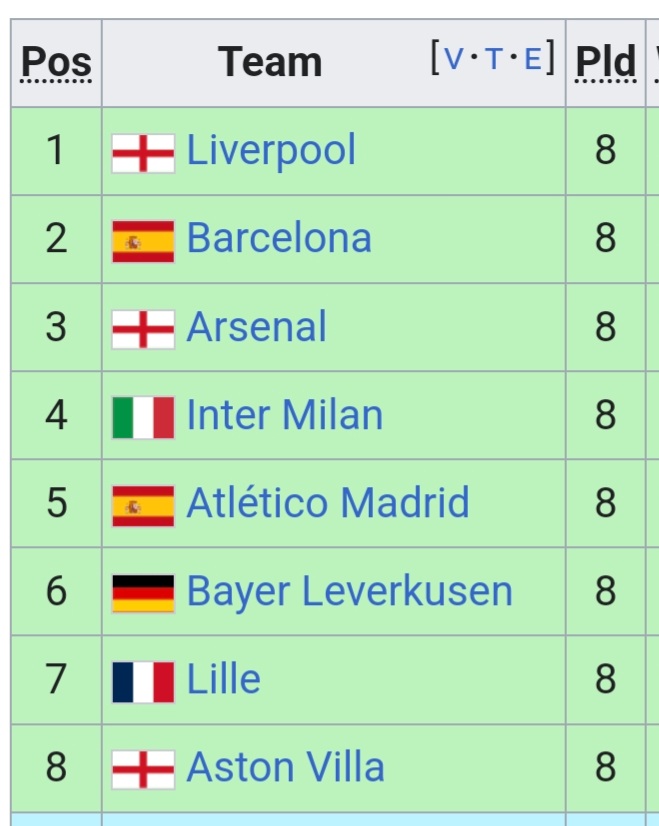Click the V view template link

pyautogui.click(x=454, y=58)
